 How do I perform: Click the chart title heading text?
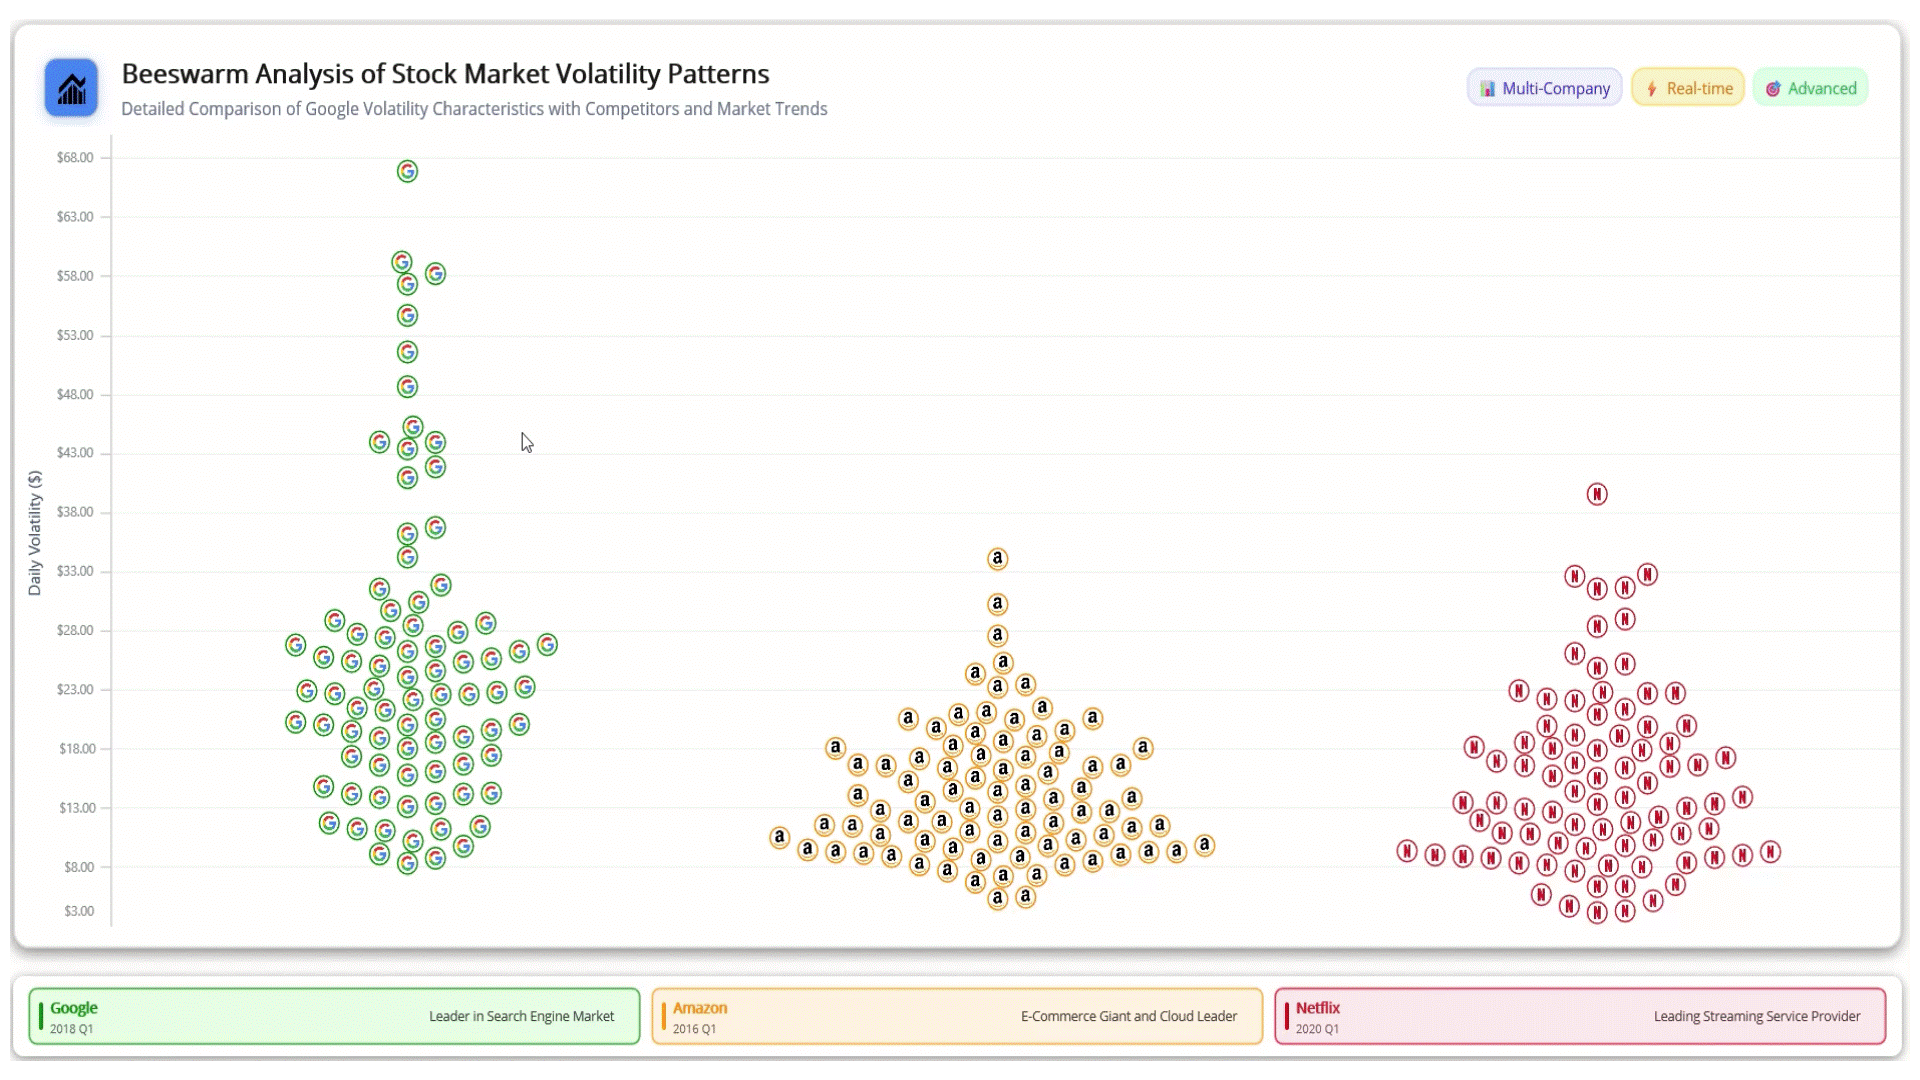[x=445, y=74]
